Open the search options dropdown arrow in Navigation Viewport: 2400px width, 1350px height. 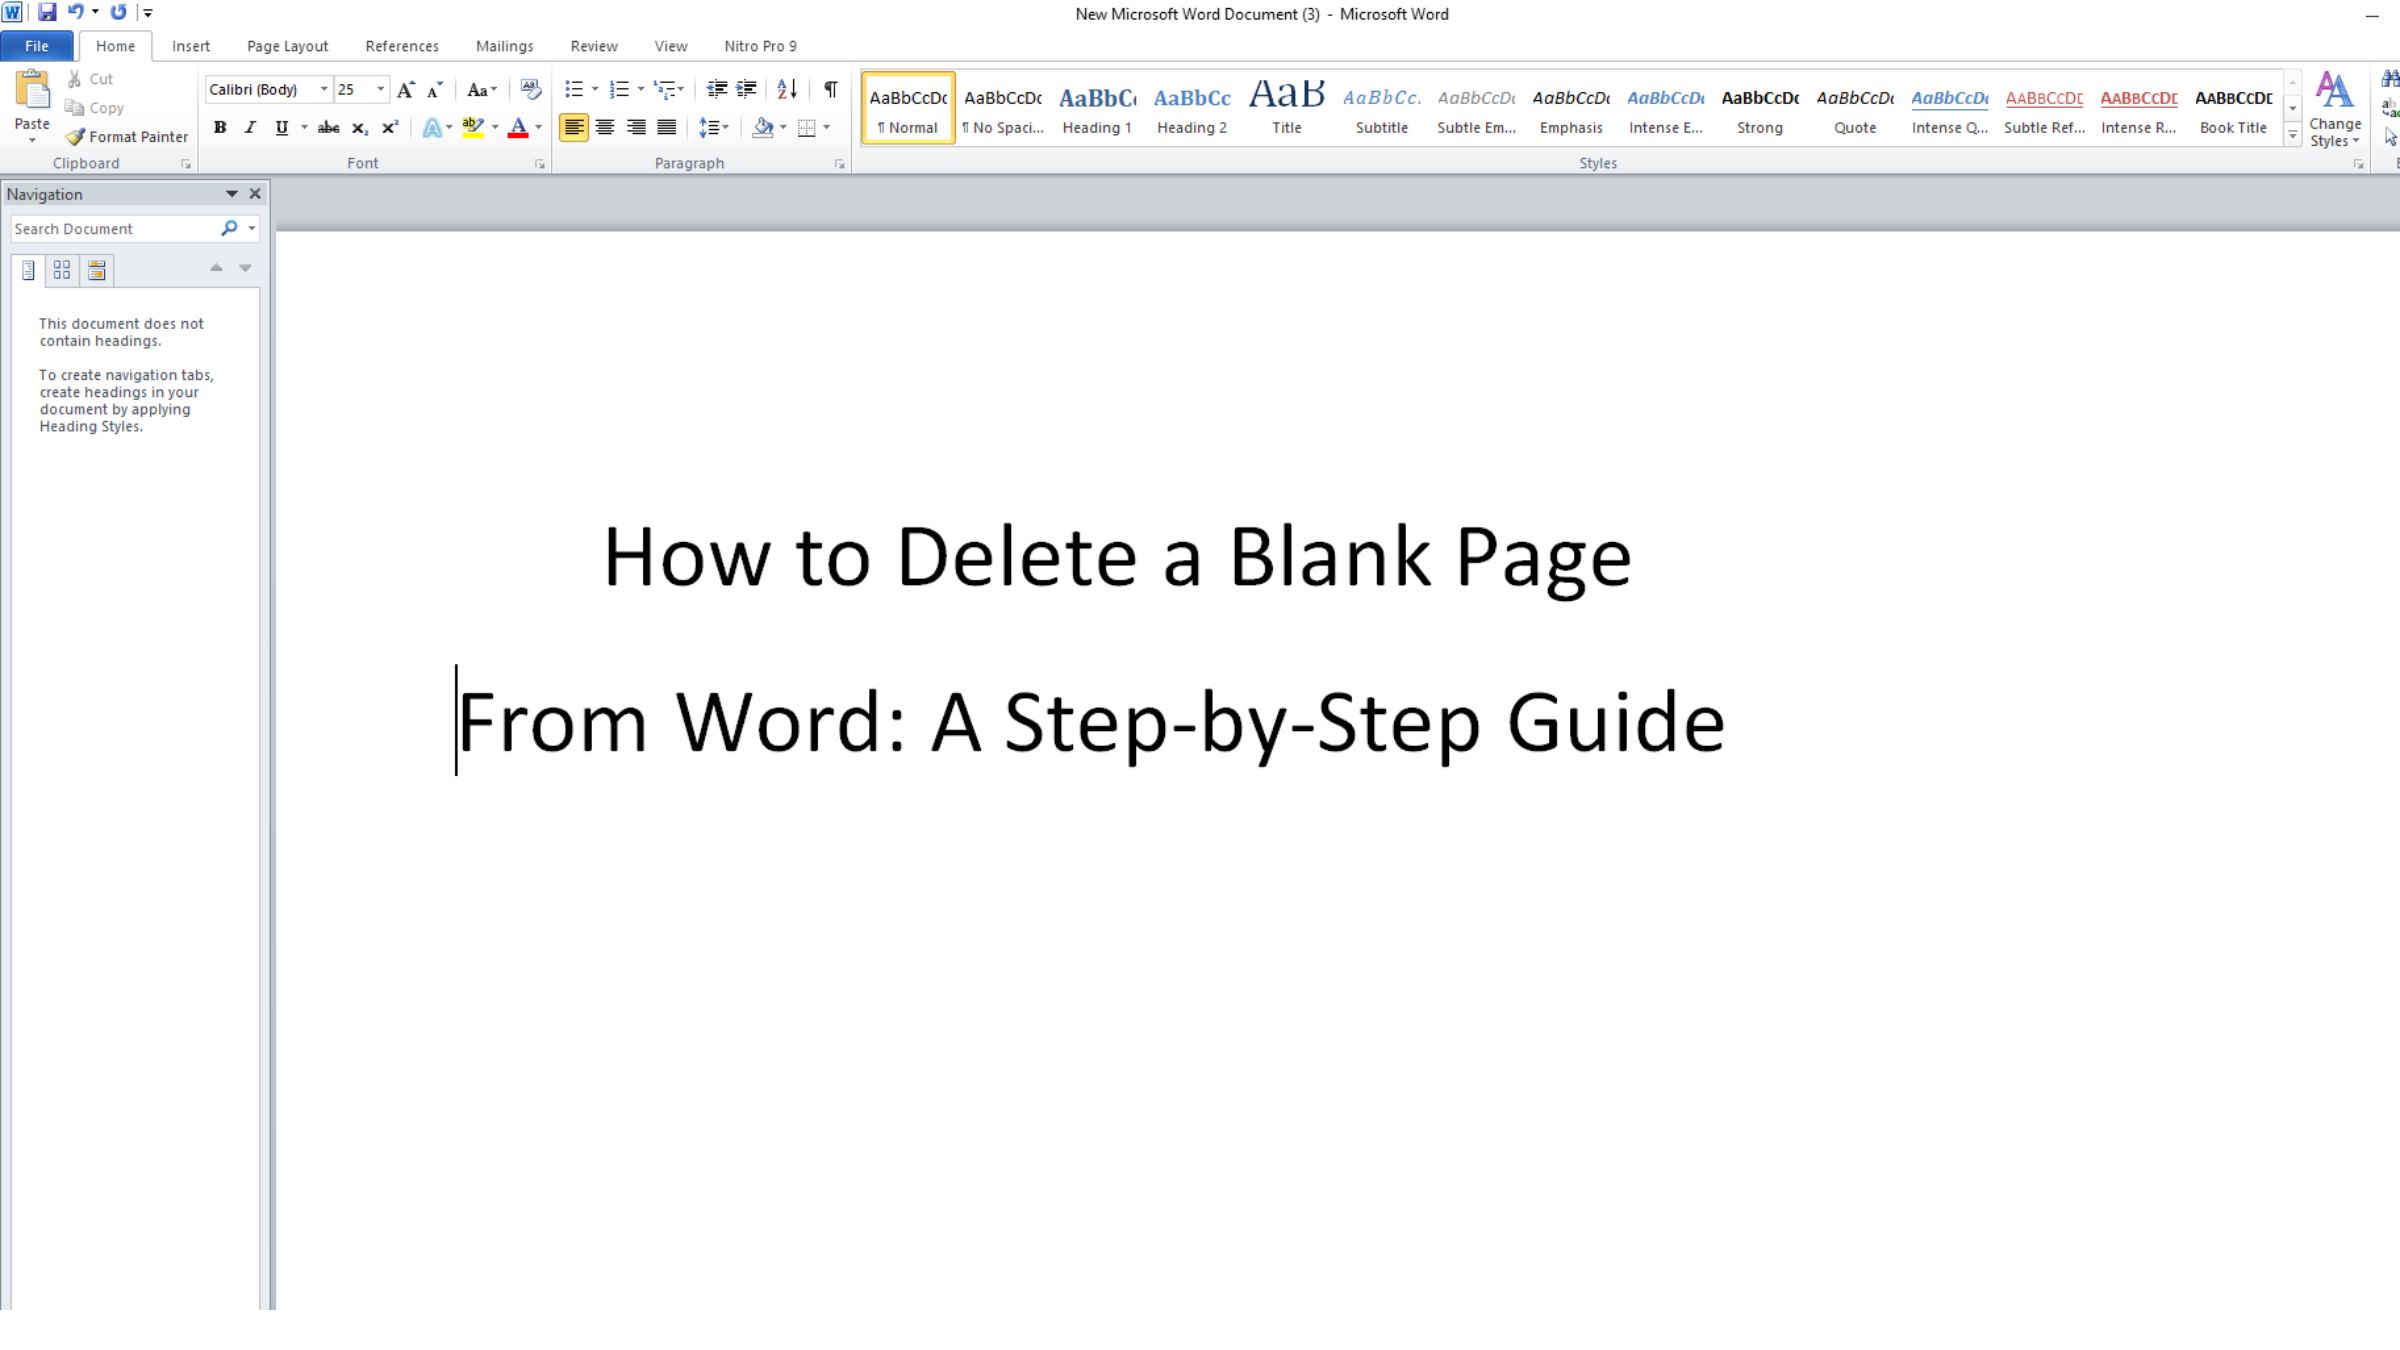252,229
